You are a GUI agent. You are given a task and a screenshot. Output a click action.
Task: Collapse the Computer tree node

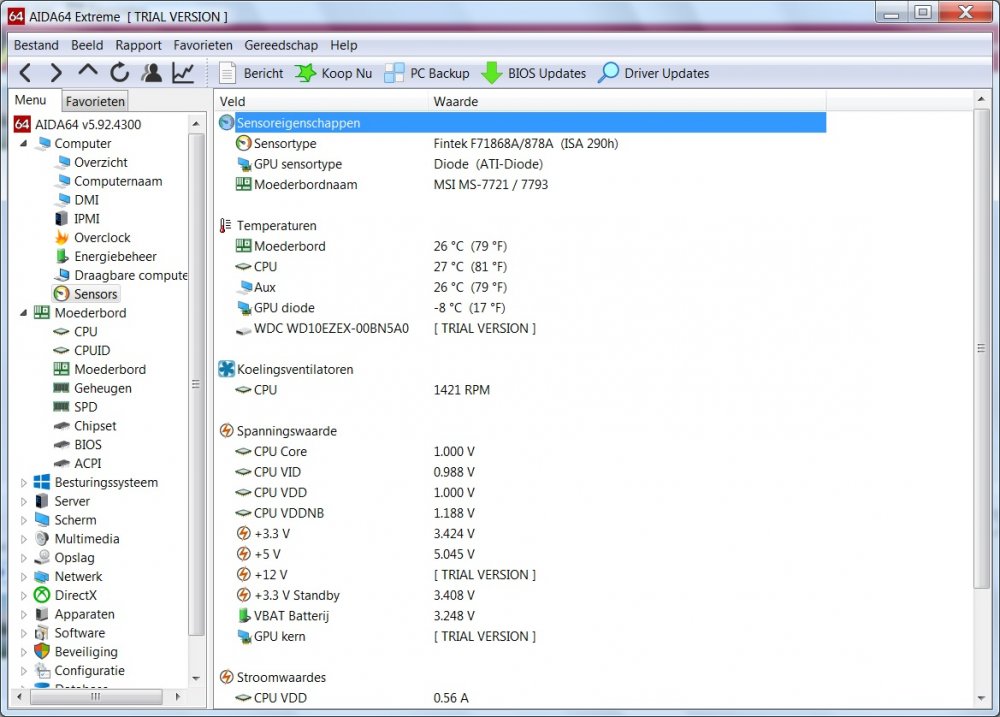pos(24,144)
